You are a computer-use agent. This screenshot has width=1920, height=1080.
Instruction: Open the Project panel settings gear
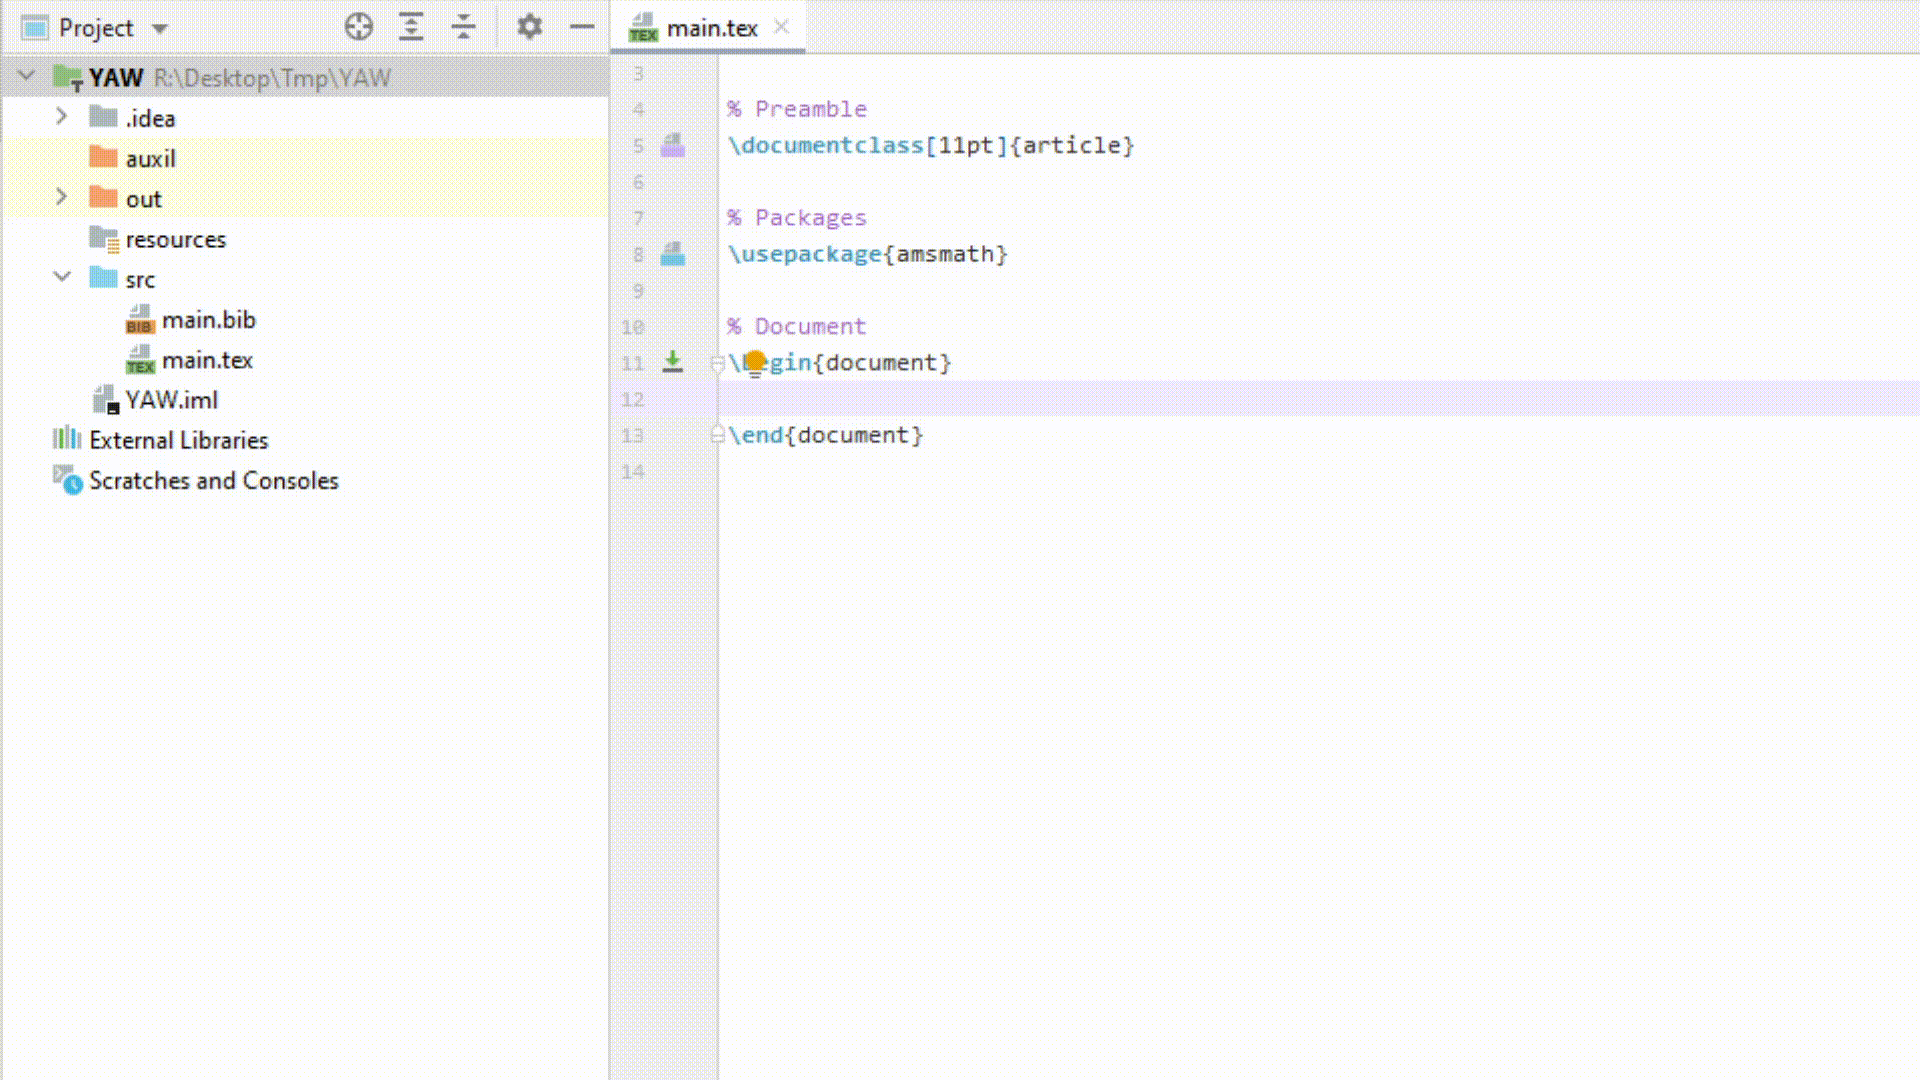pyautogui.click(x=529, y=27)
